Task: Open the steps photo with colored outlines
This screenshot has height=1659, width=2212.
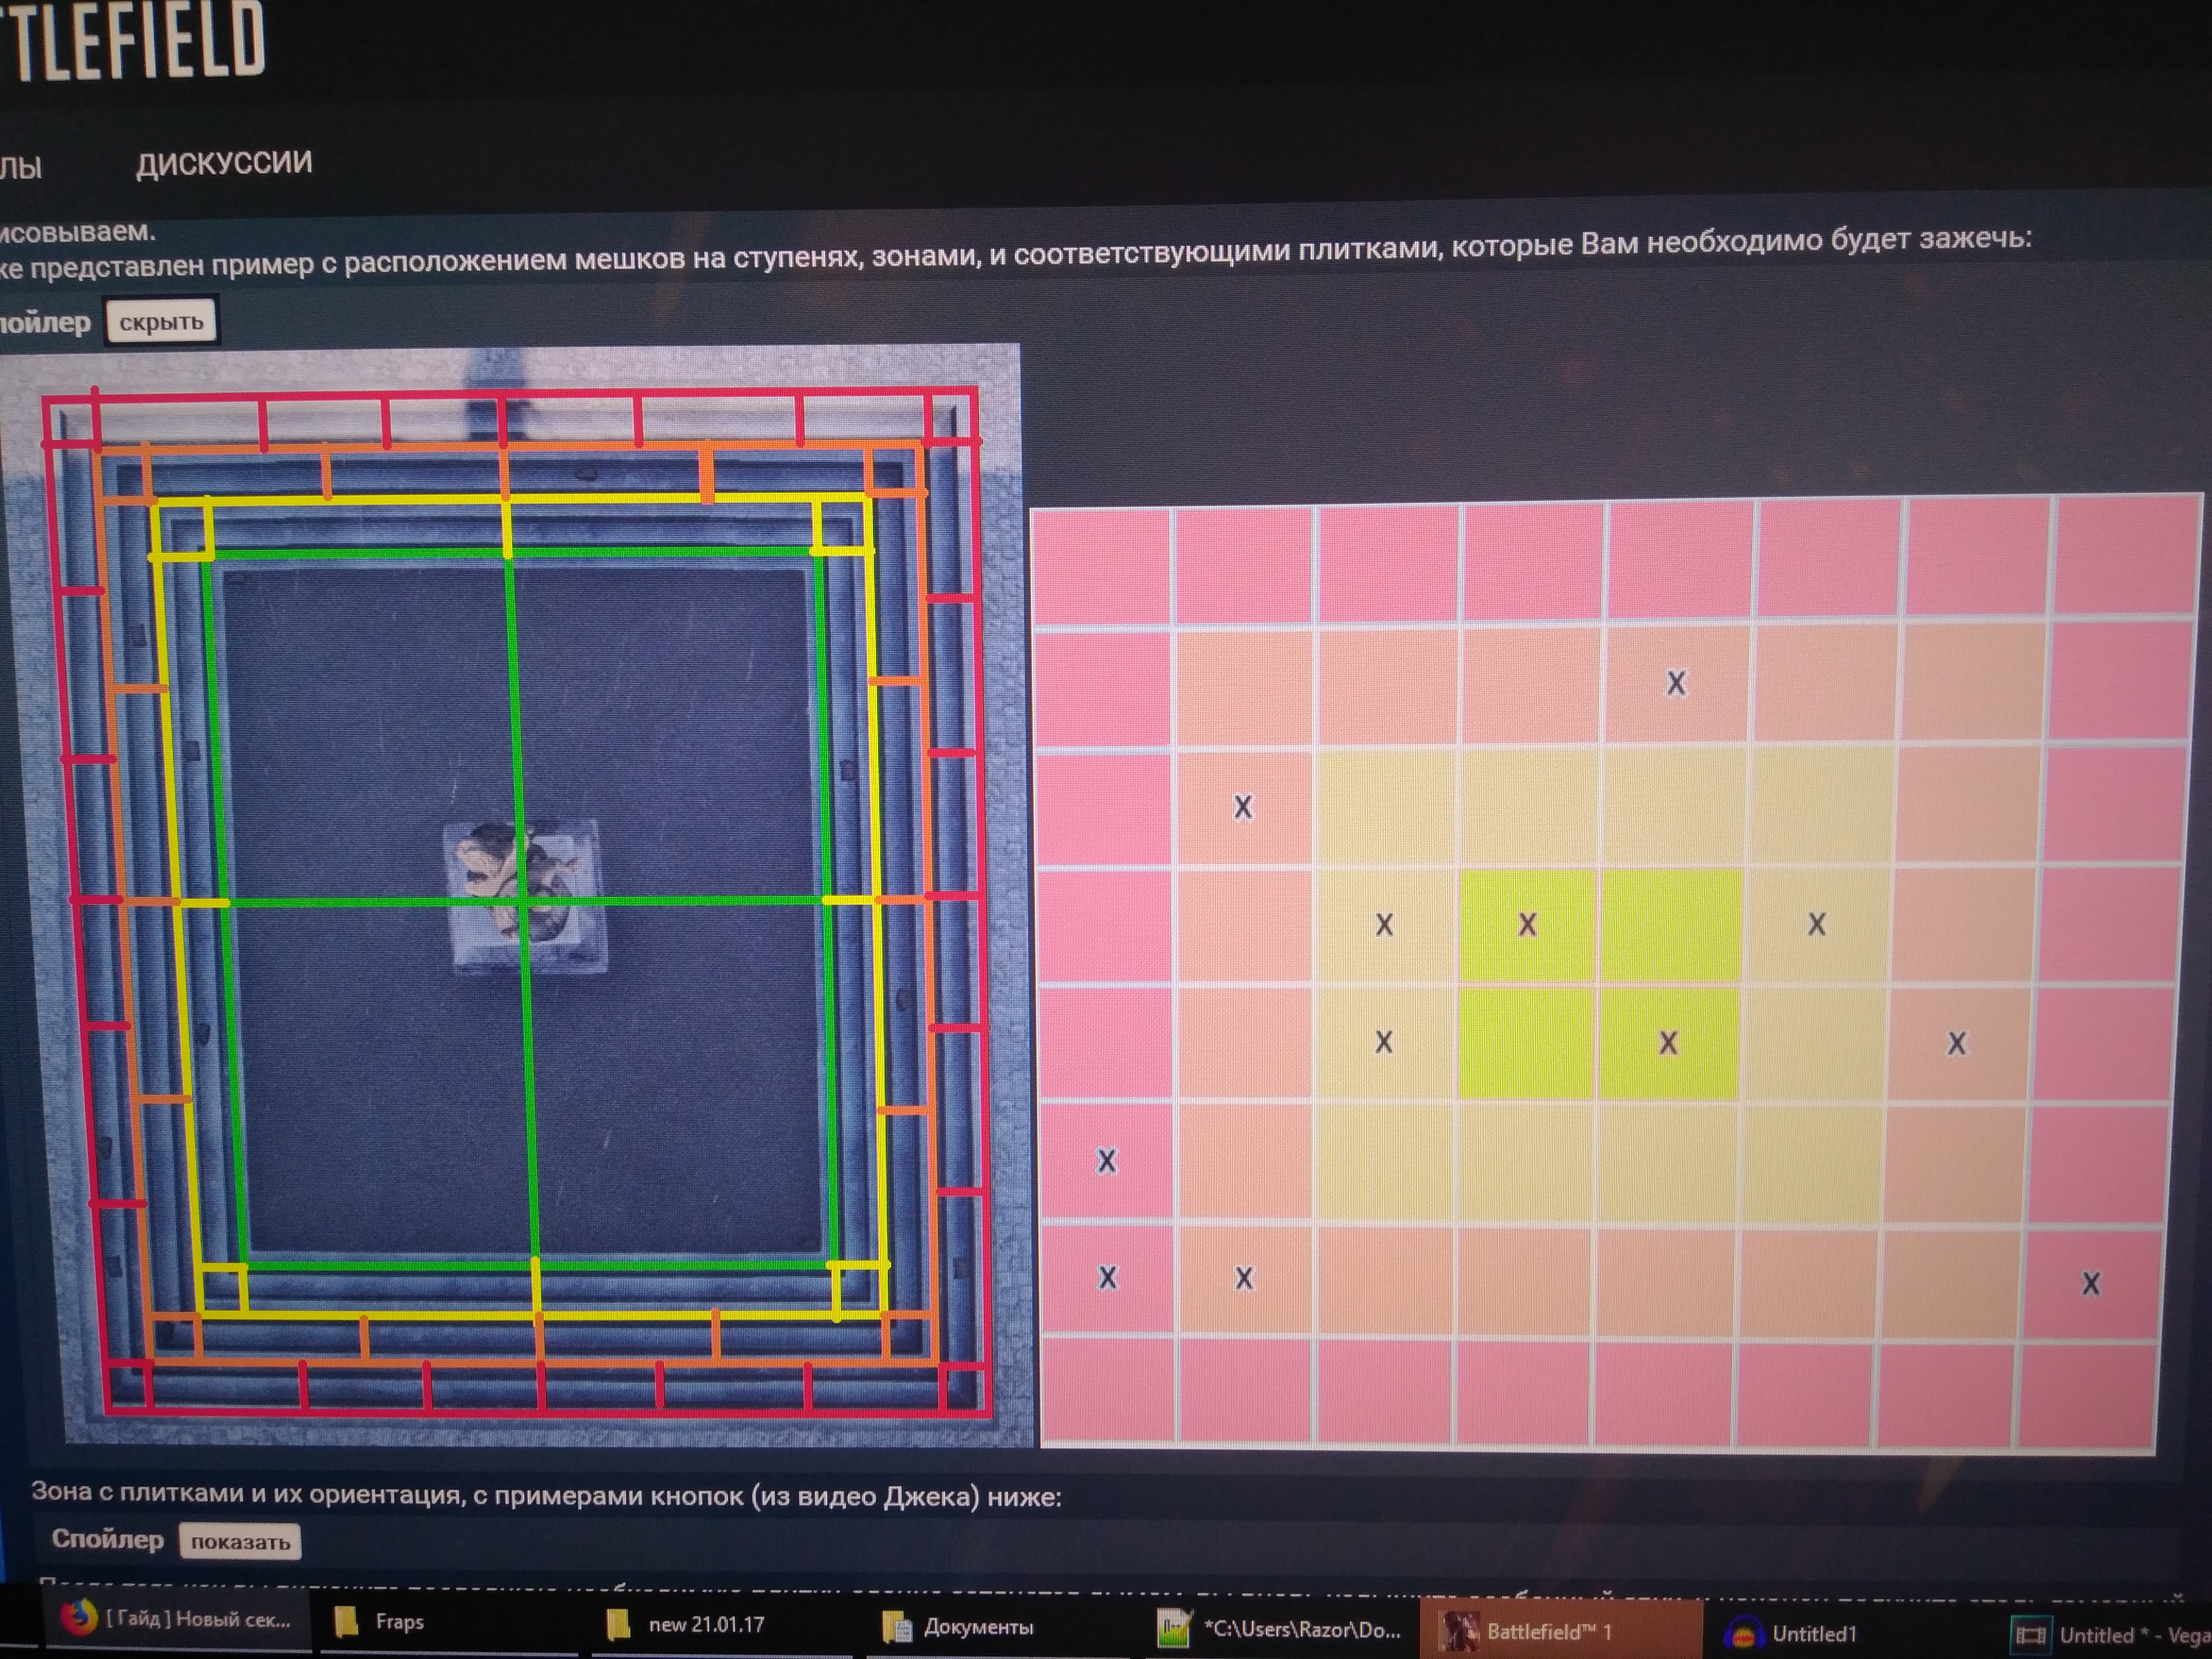Action: pos(517,895)
